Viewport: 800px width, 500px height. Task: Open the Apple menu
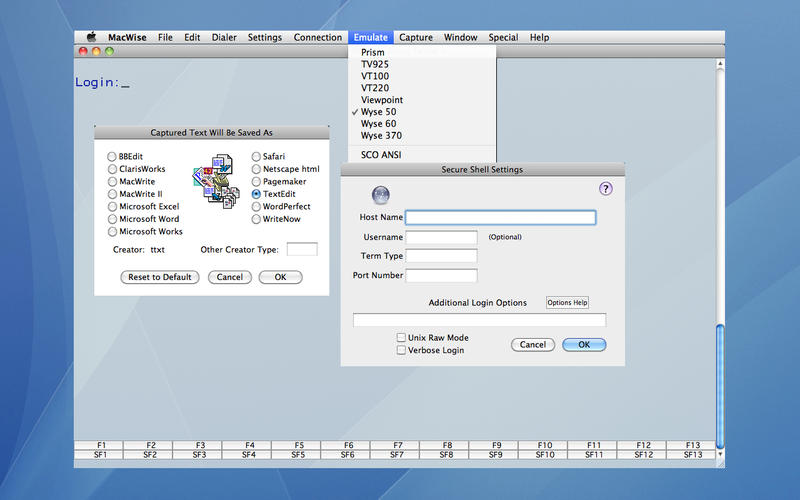point(91,37)
